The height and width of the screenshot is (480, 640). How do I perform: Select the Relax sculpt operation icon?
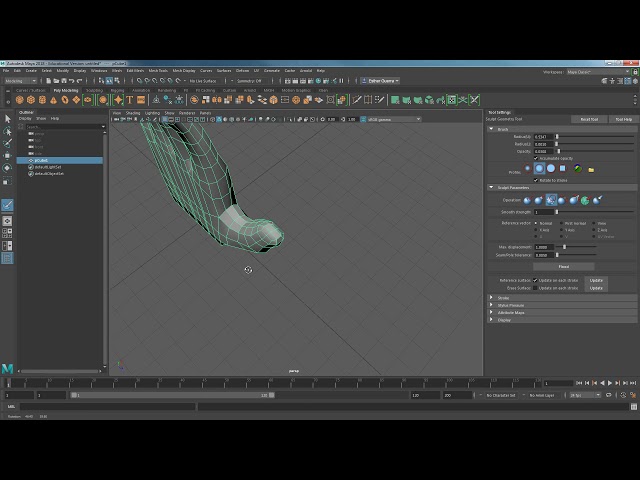562,200
